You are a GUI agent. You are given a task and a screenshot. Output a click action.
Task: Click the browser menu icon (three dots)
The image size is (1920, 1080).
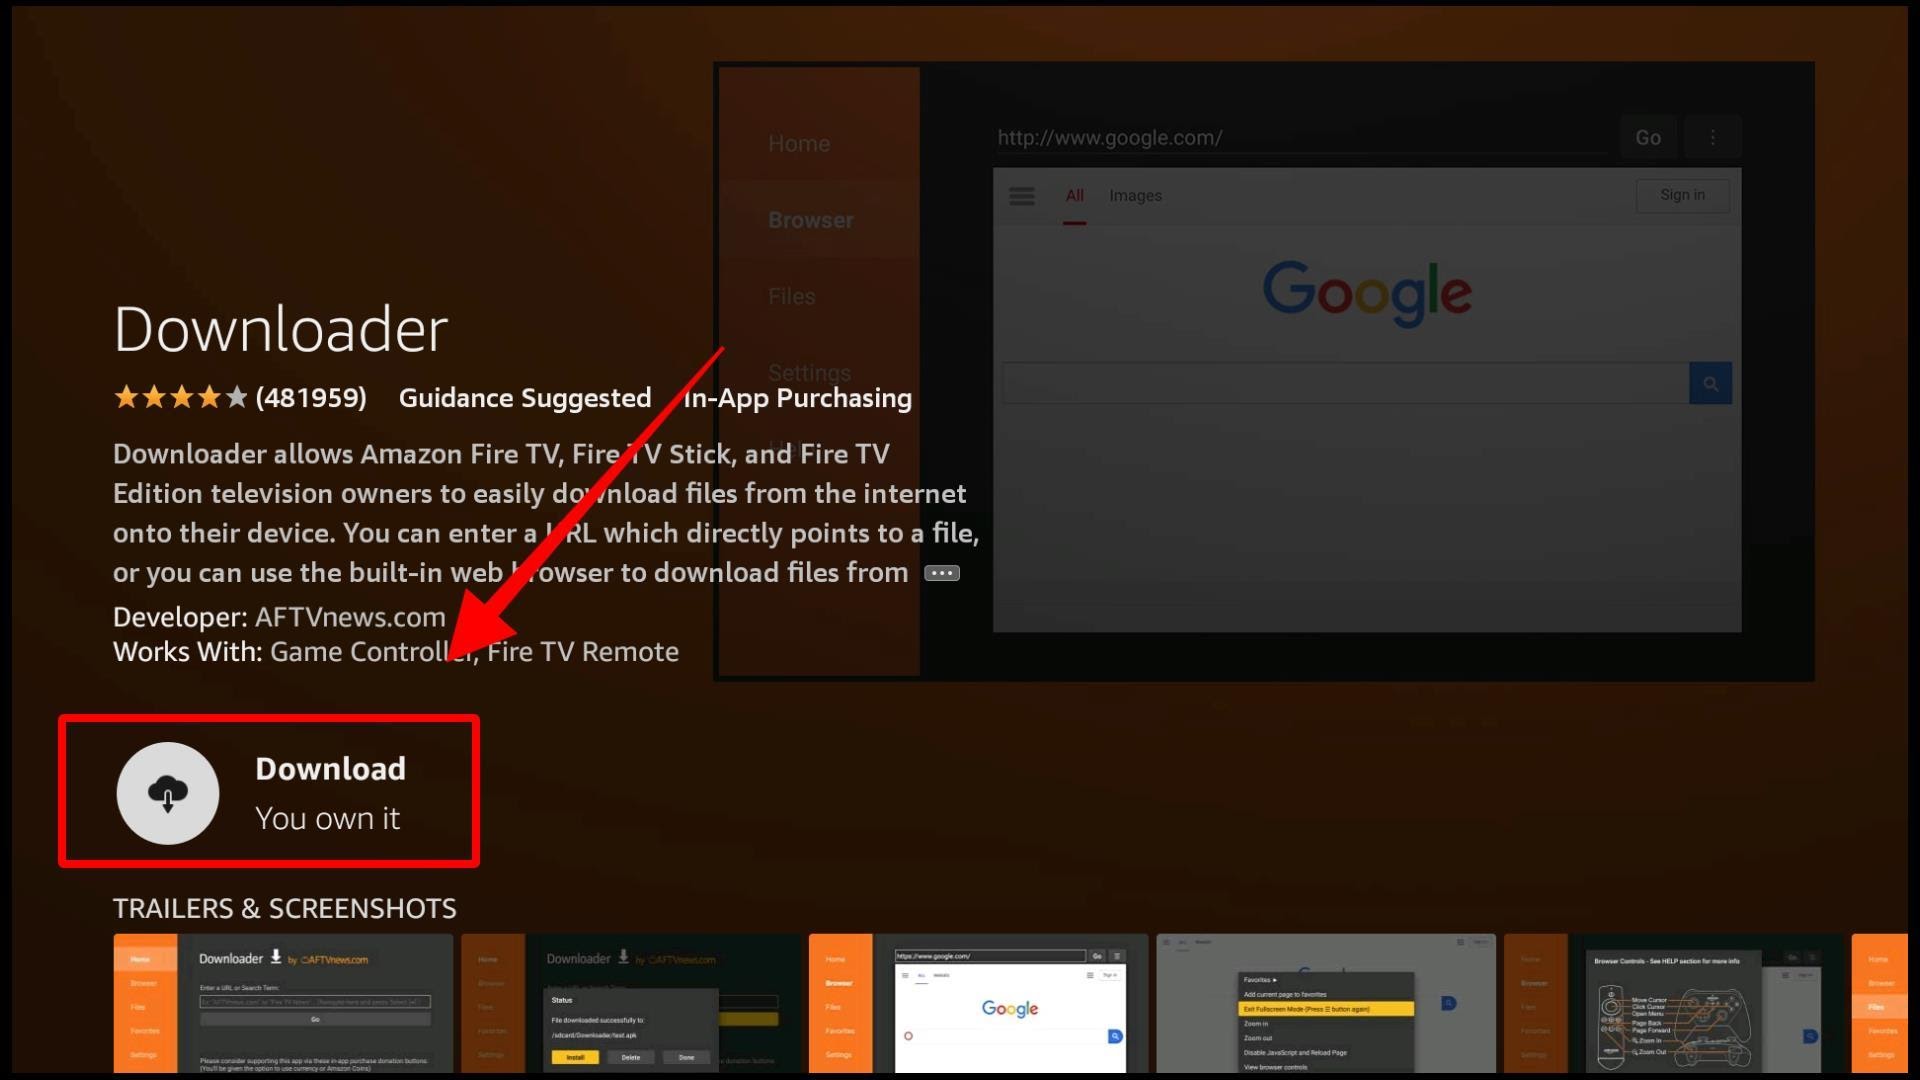[1712, 137]
